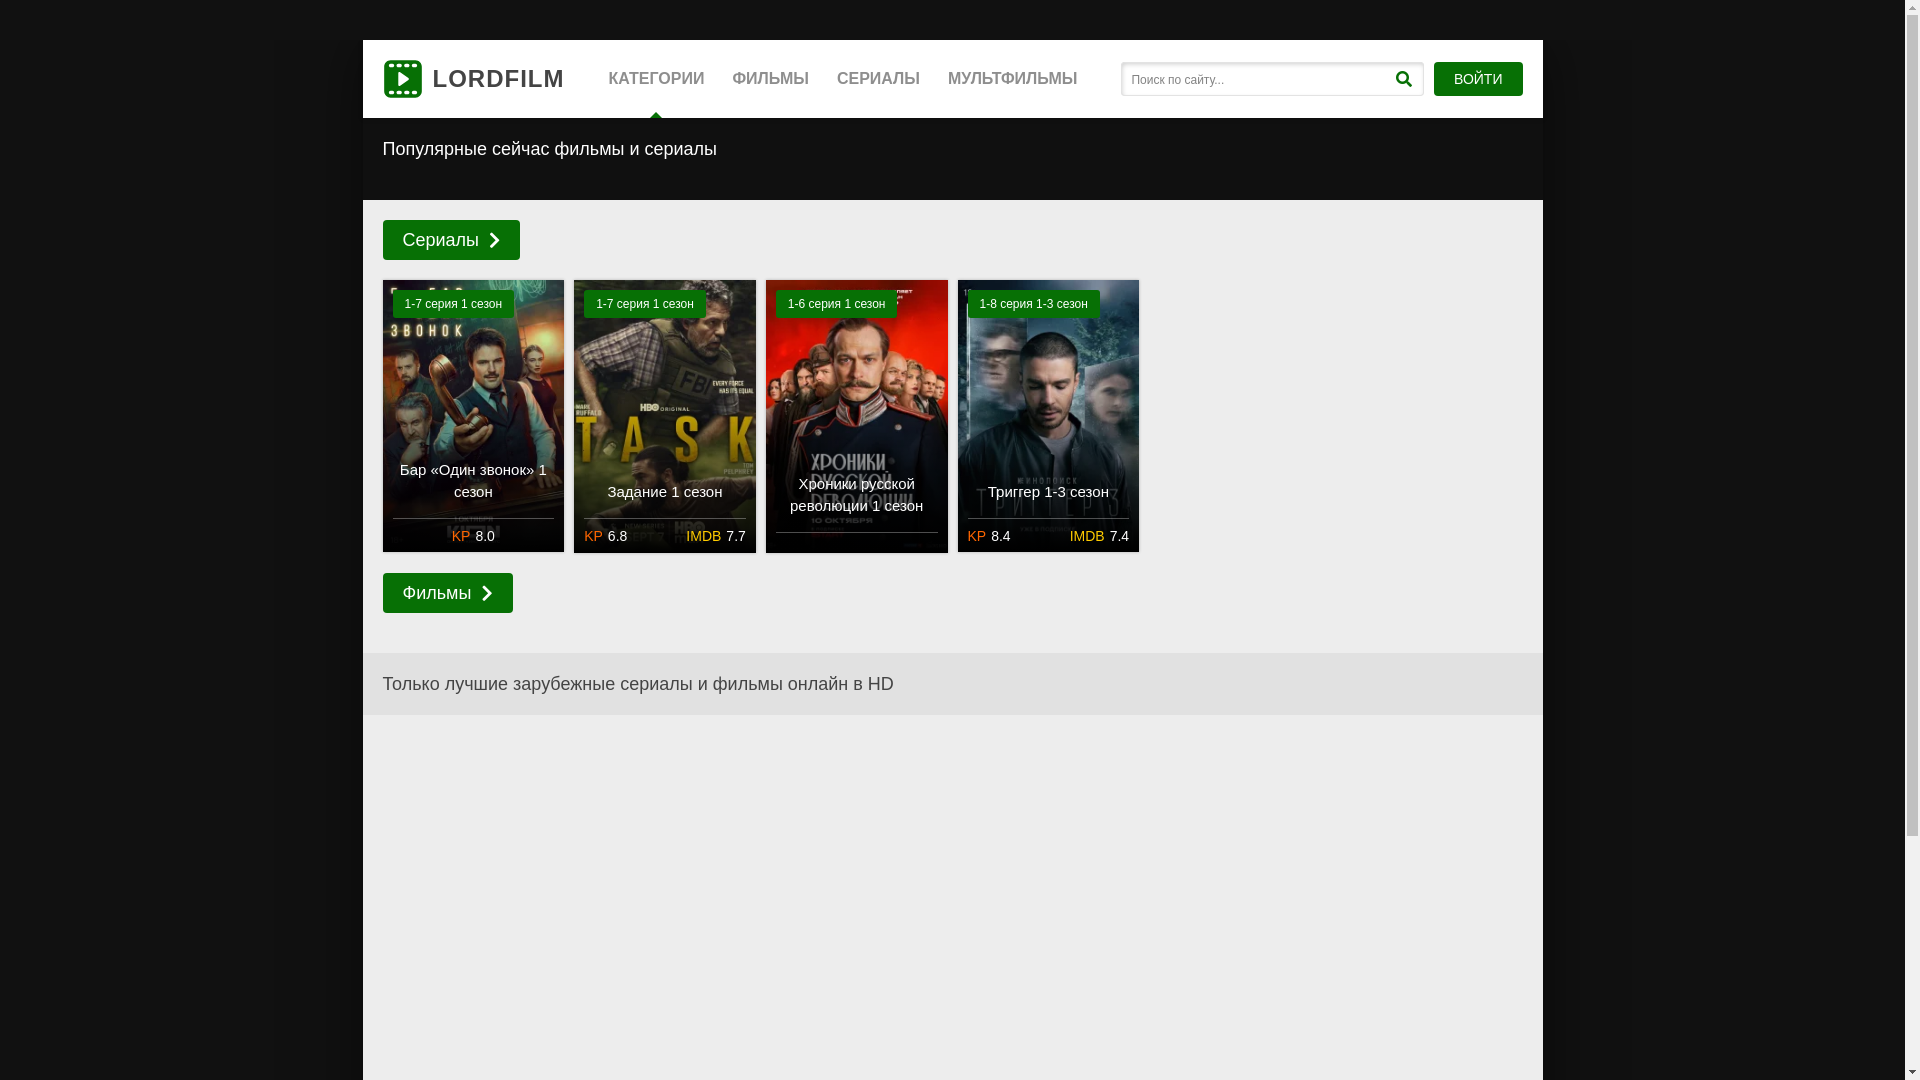Click the Войти login button
The height and width of the screenshot is (1080, 1920).
(1477, 79)
